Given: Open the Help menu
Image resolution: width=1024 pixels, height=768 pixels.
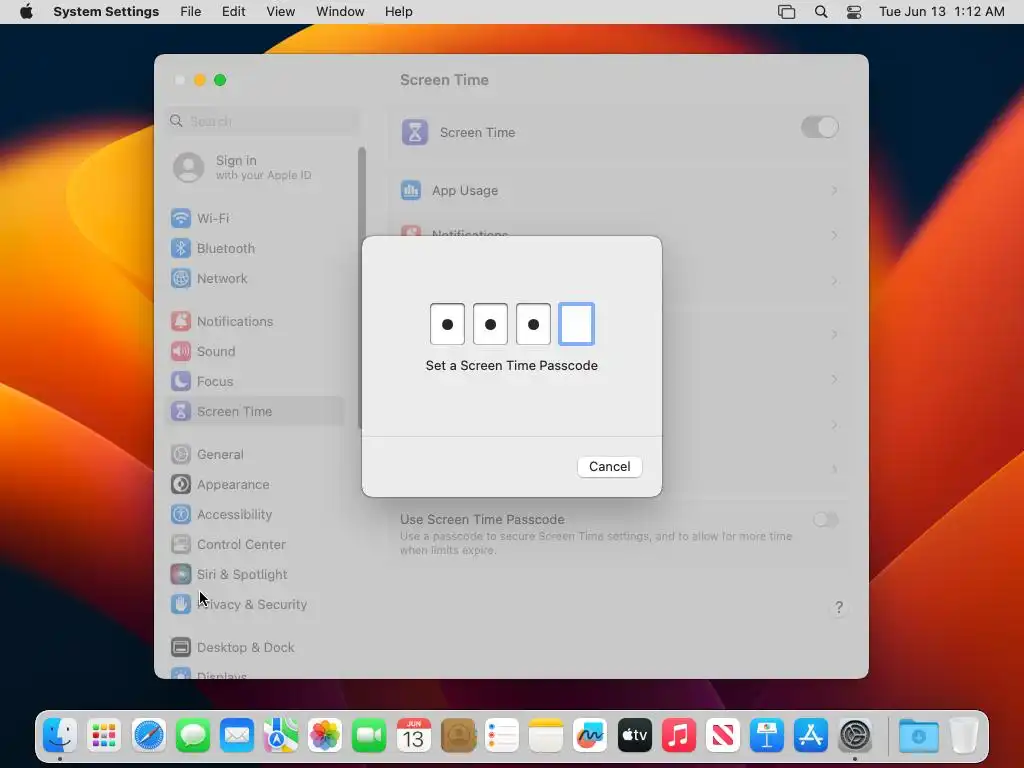Looking at the screenshot, I should pos(398,12).
